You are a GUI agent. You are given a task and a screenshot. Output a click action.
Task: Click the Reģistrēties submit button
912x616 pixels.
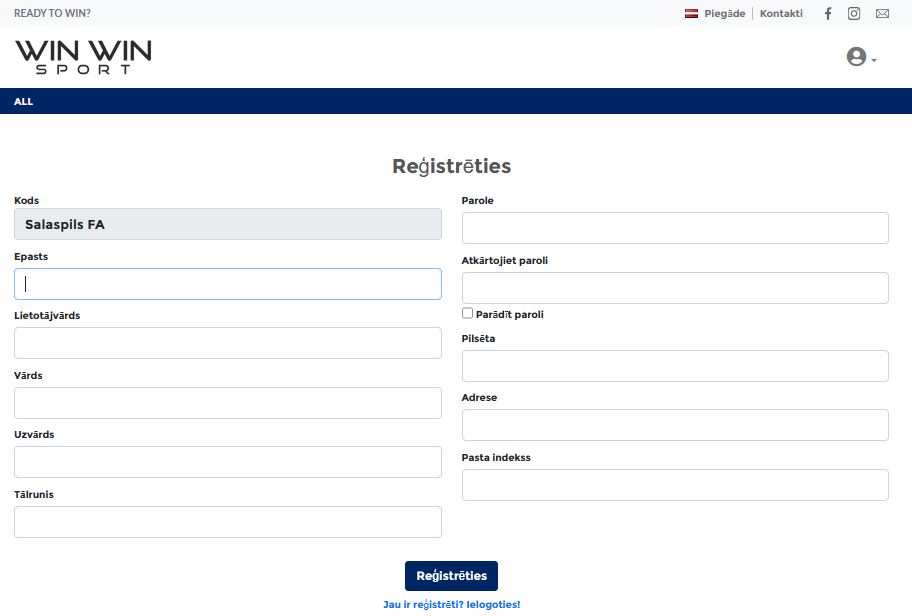point(451,575)
